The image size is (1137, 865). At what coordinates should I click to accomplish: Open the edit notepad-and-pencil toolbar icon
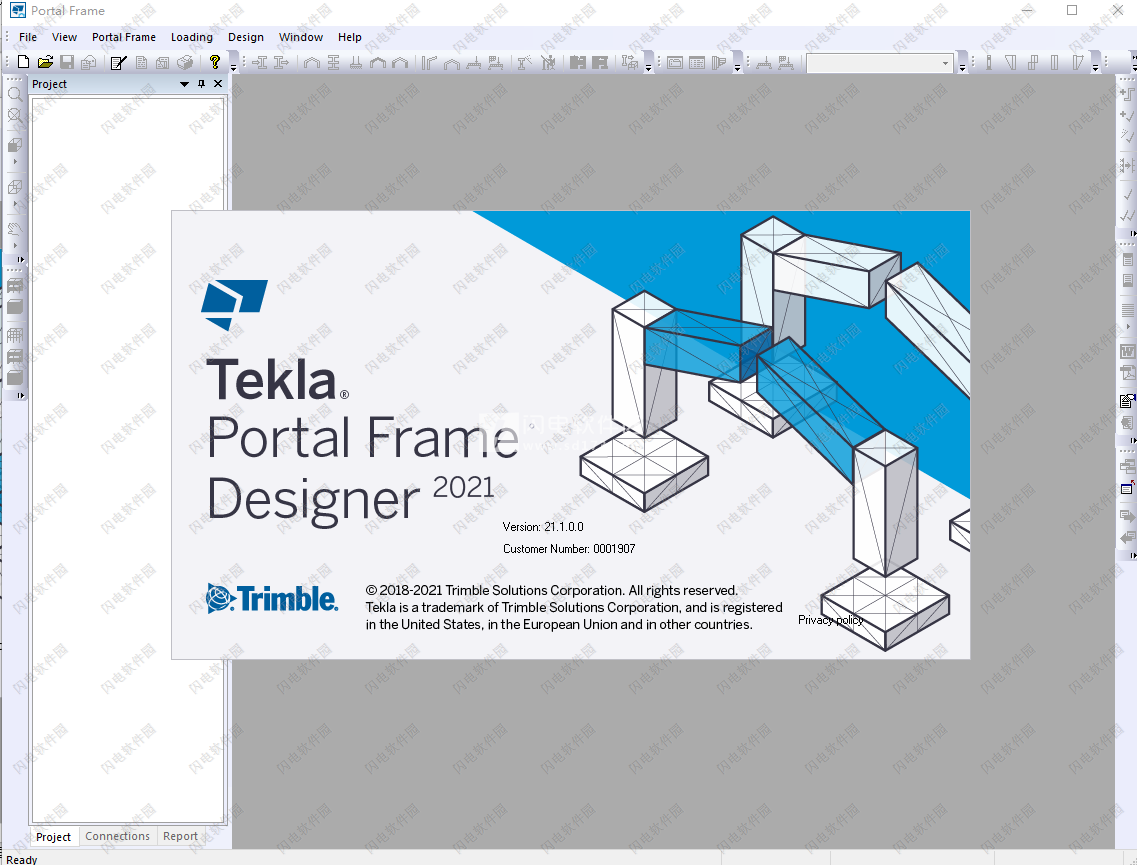coord(118,62)
